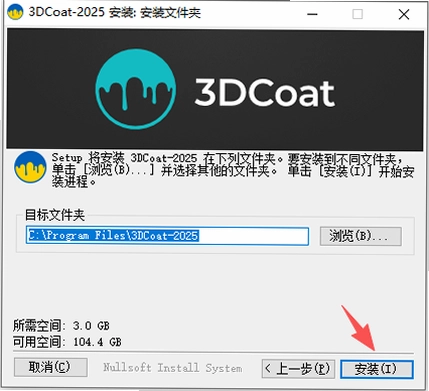Click the highlighted C:\Program Files\3DCoat-2025 text
The width and height of the screenshot is (429, 391).
[x=113, y=236]
